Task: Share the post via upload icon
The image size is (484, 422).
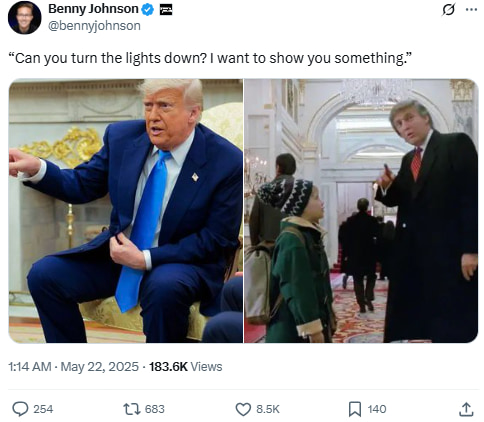Action: (466, 409)
